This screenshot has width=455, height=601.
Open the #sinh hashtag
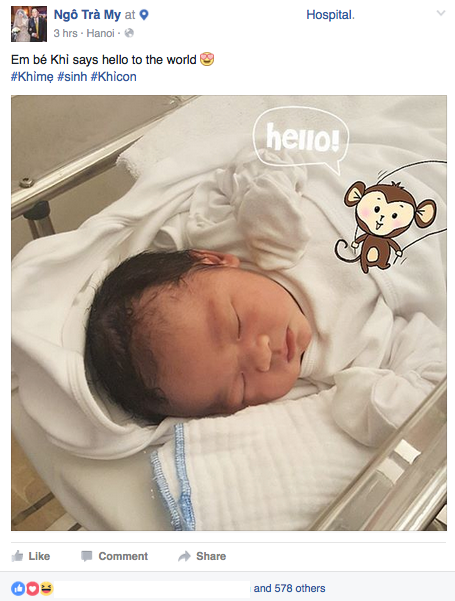(x=72, y=77)
